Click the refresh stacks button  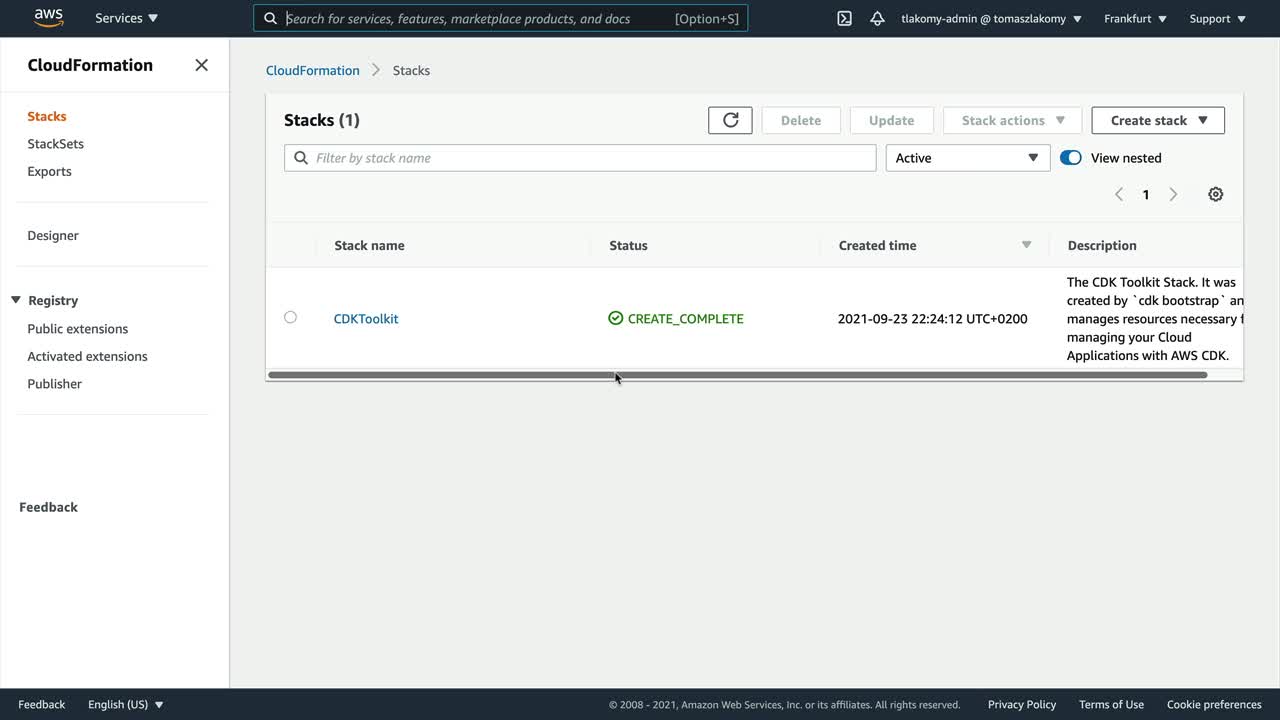tap(730, 120)
